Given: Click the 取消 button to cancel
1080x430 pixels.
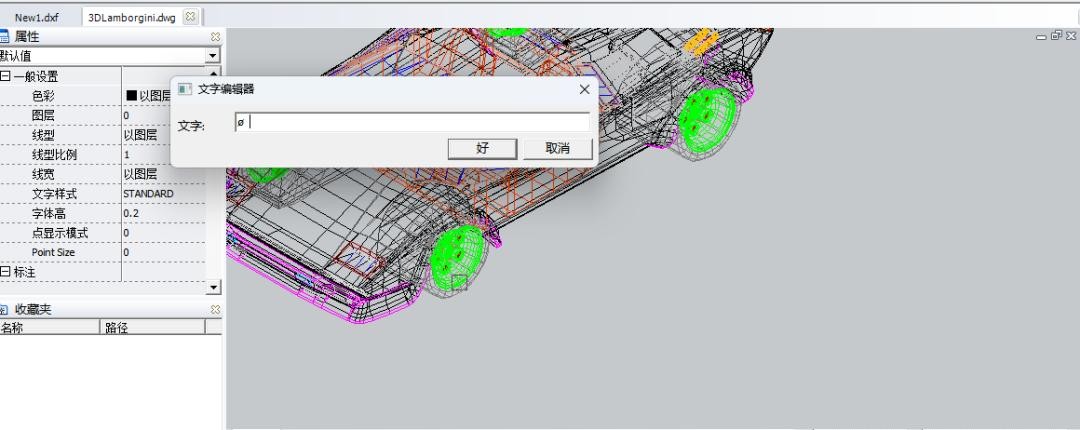Looking at the screenshot, I should (x=557, y=148).
